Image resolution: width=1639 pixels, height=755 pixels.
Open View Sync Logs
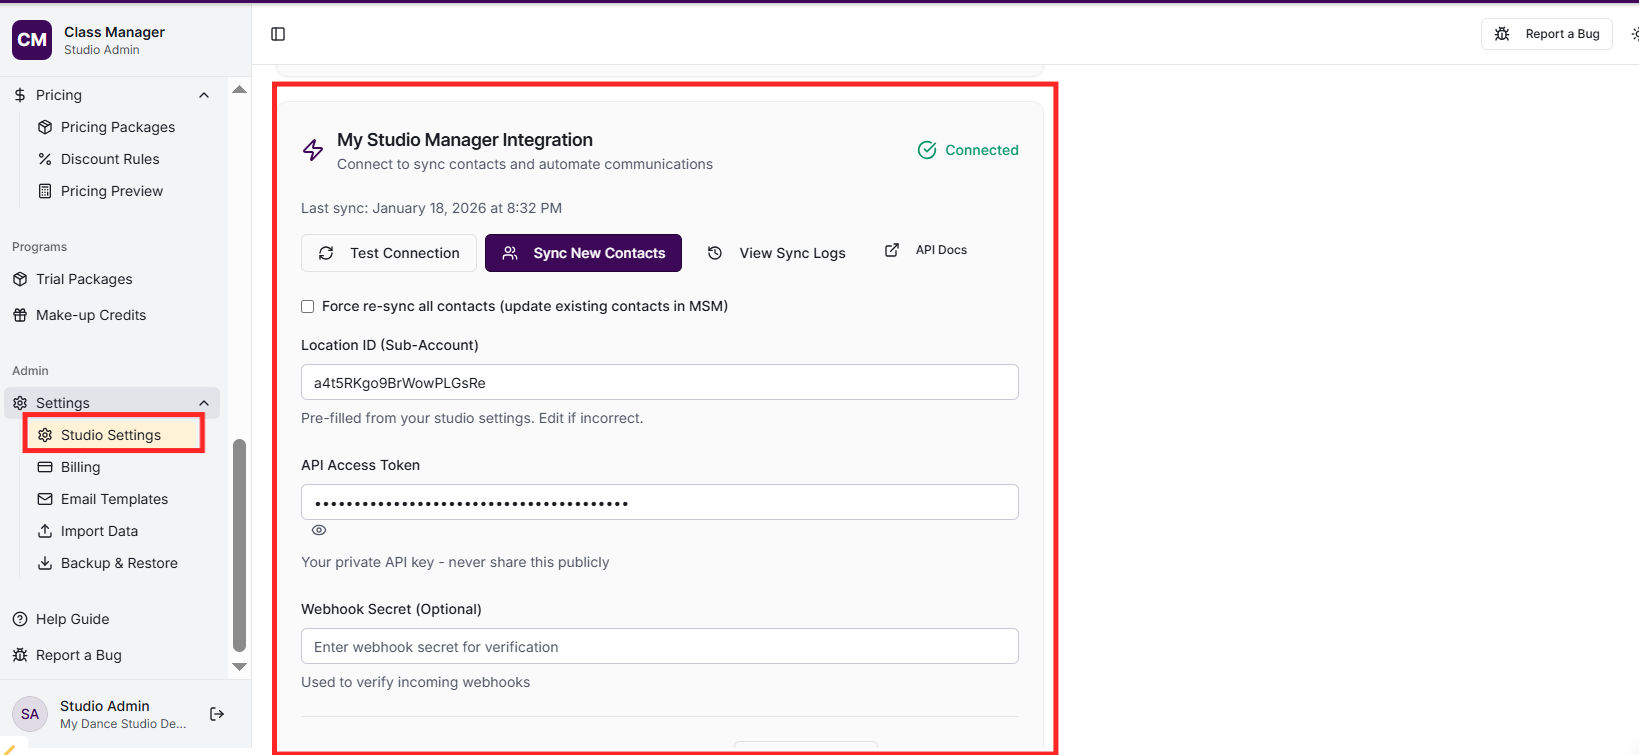click(776, 253)
